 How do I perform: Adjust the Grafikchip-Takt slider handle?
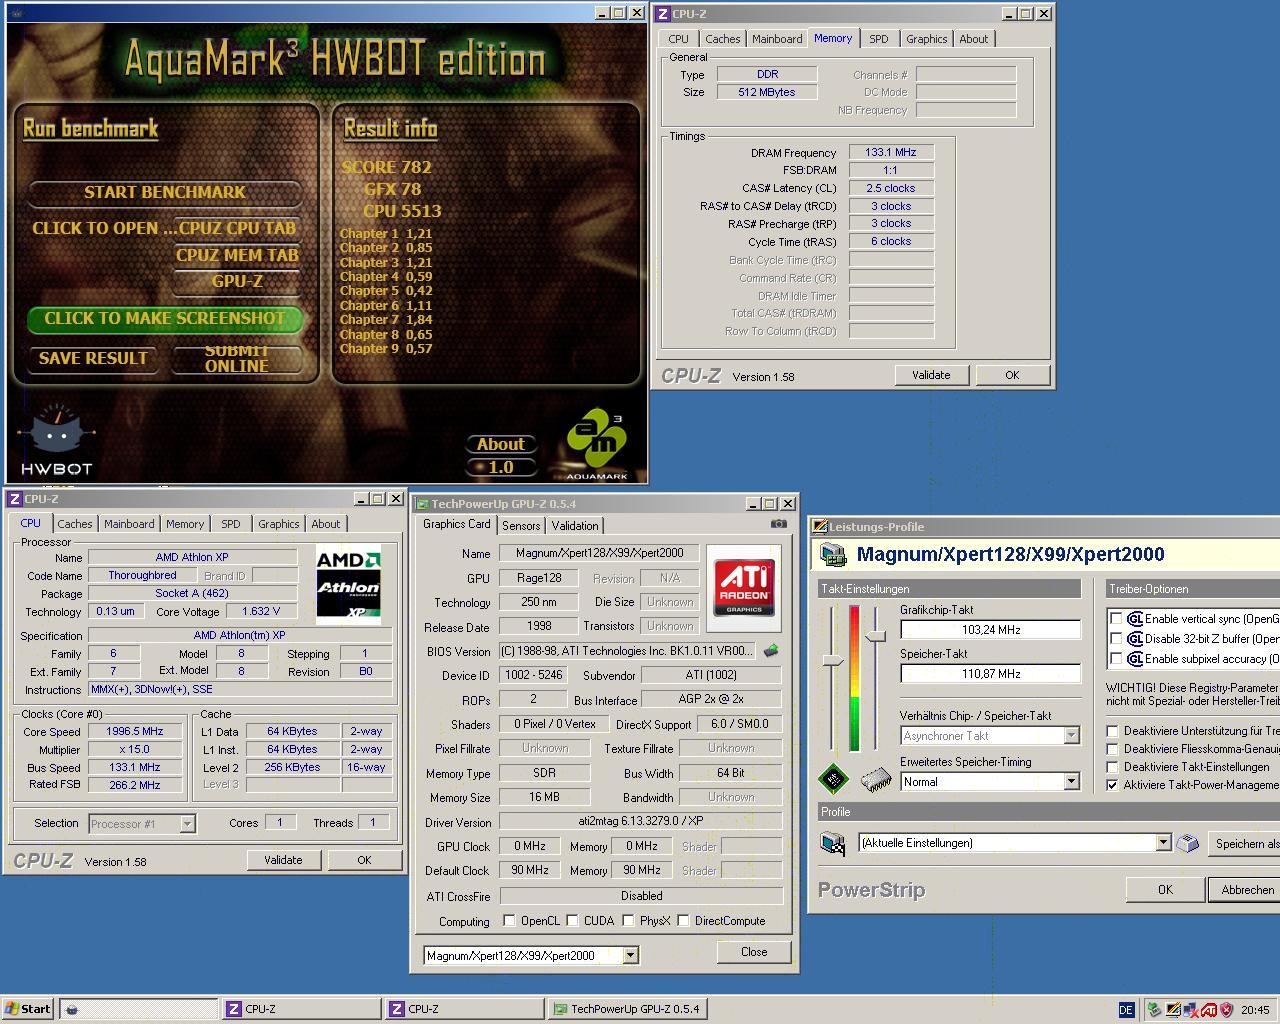(832, 661)
